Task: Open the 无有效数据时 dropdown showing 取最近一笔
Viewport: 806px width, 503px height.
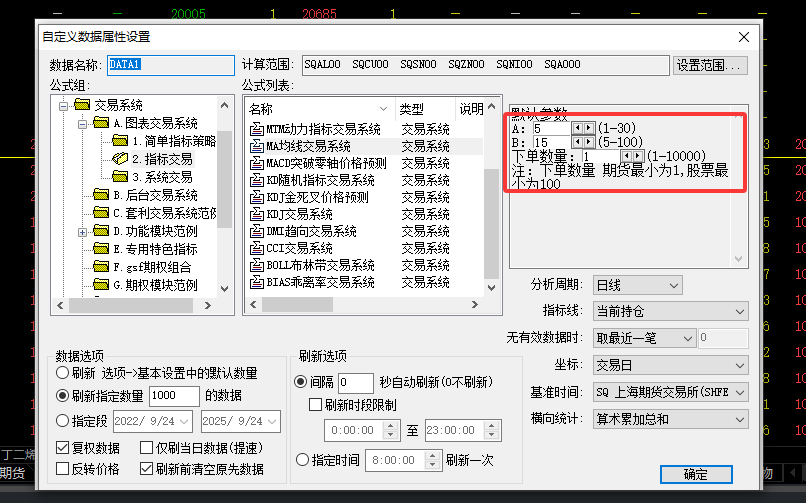Action: [x=644, y=338]
